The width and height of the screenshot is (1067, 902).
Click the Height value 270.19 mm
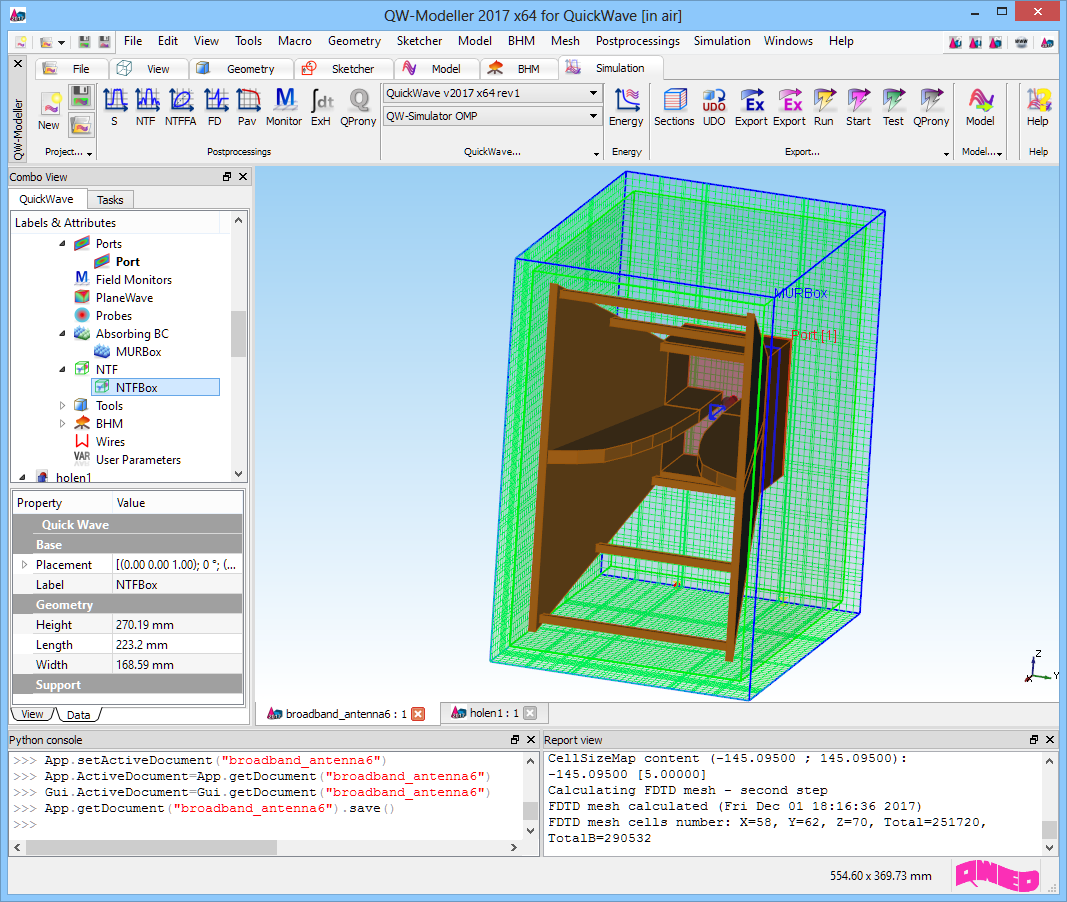point(178,624)
